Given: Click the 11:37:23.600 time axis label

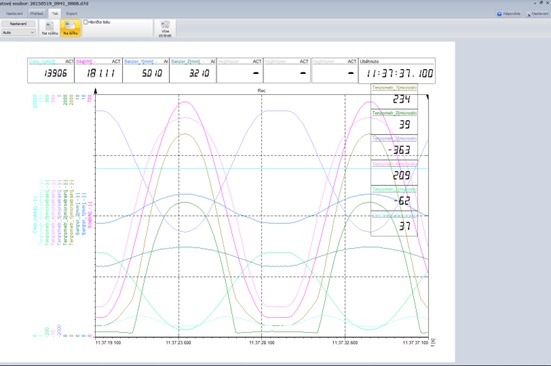Looking at the screenshot, I should (x=179, y=342).
